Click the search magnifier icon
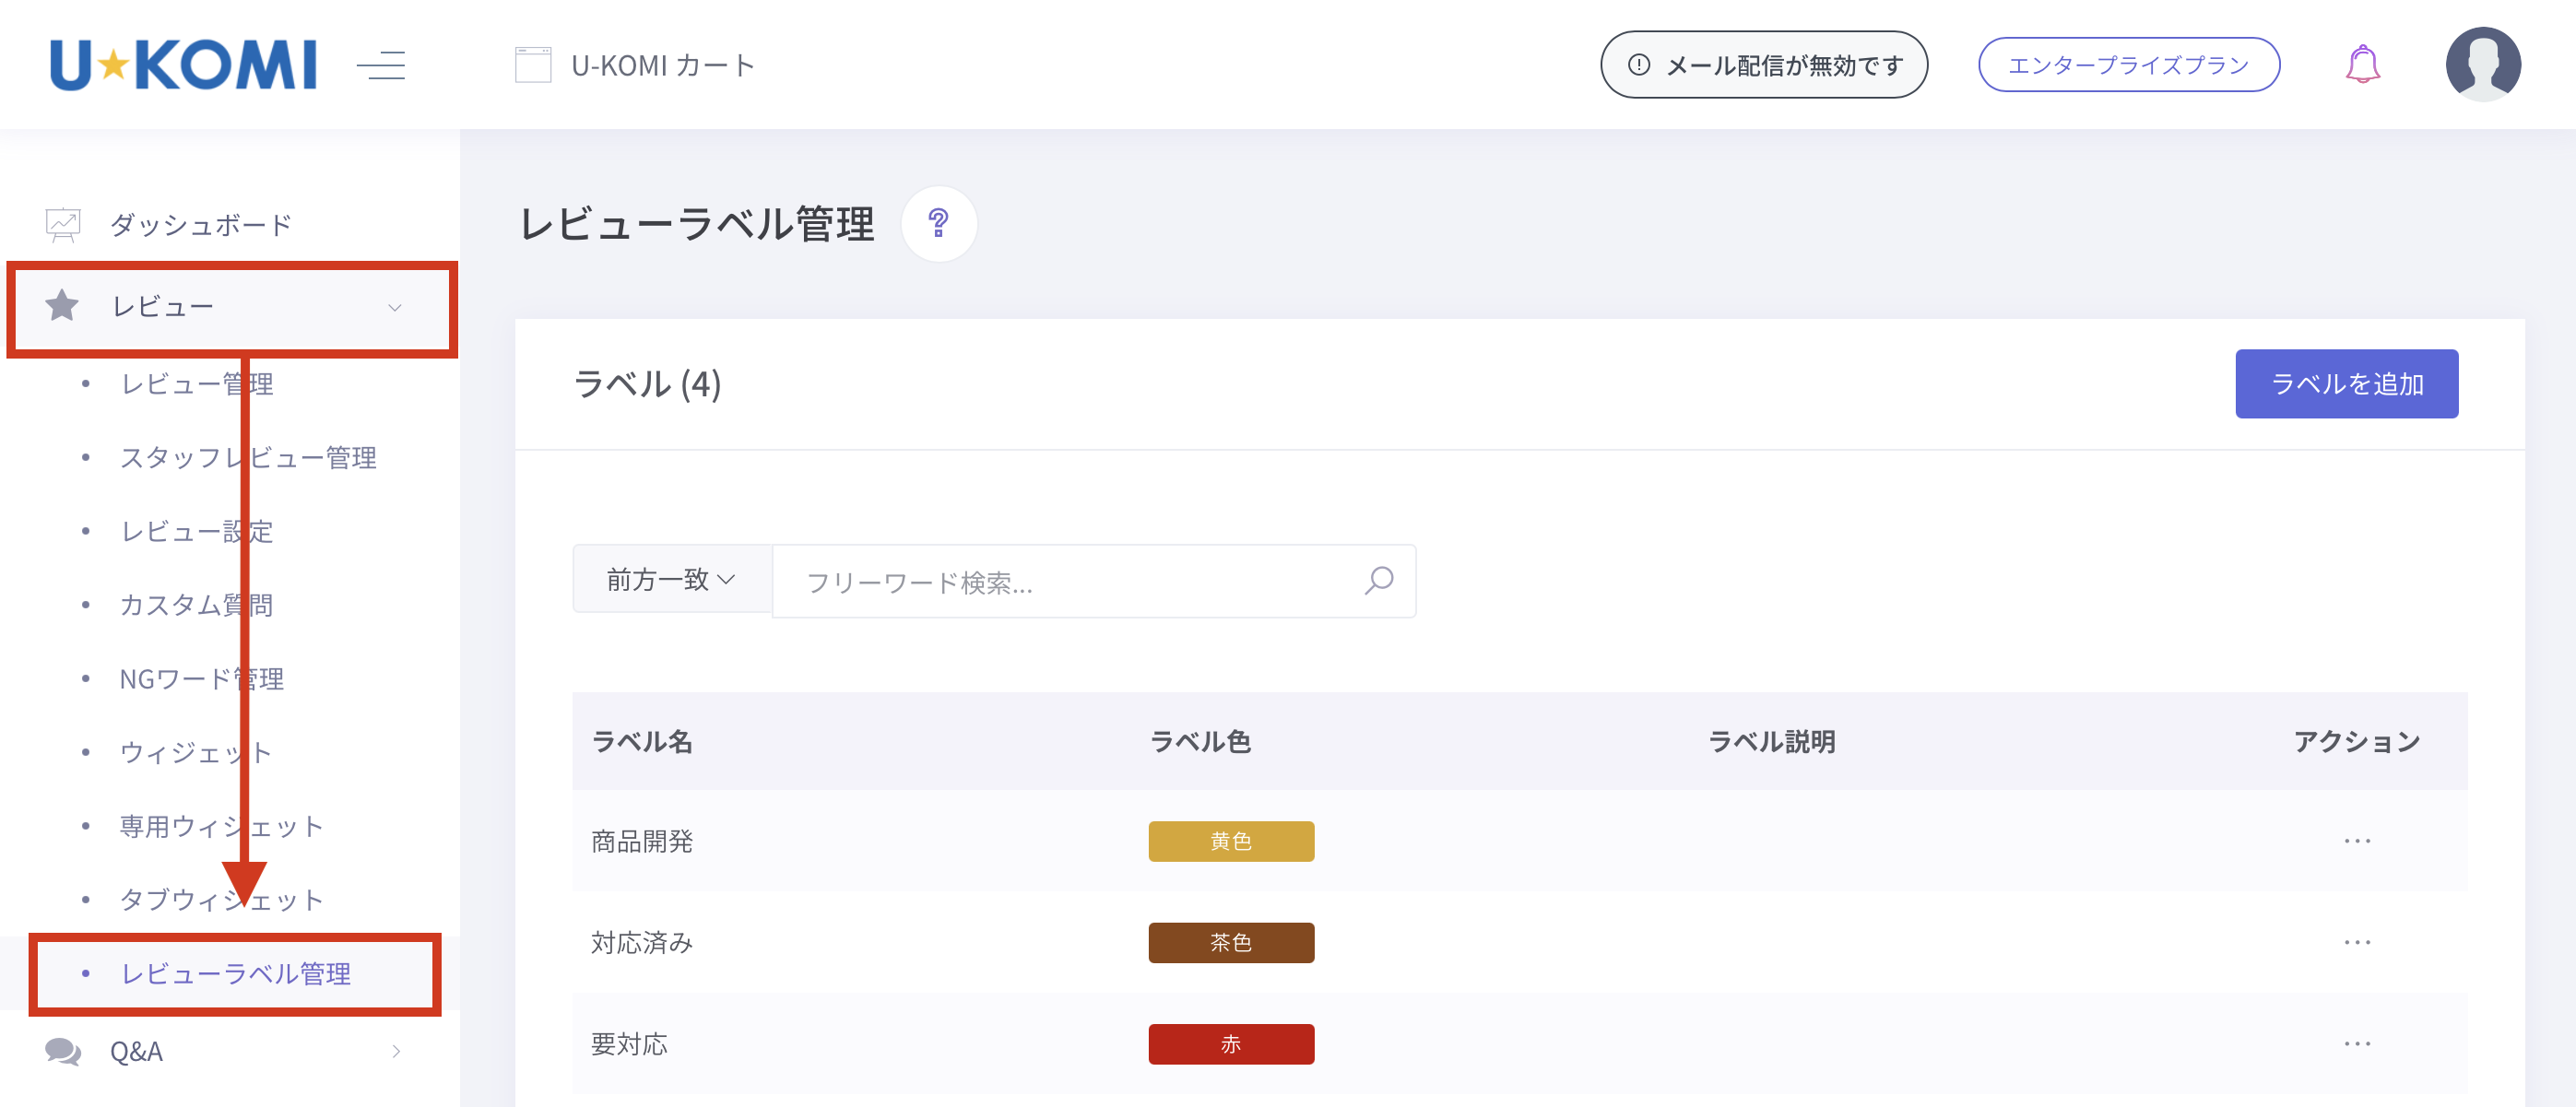The width and height of the screenshot is (2576, 1107). (x=1379, y=581)
